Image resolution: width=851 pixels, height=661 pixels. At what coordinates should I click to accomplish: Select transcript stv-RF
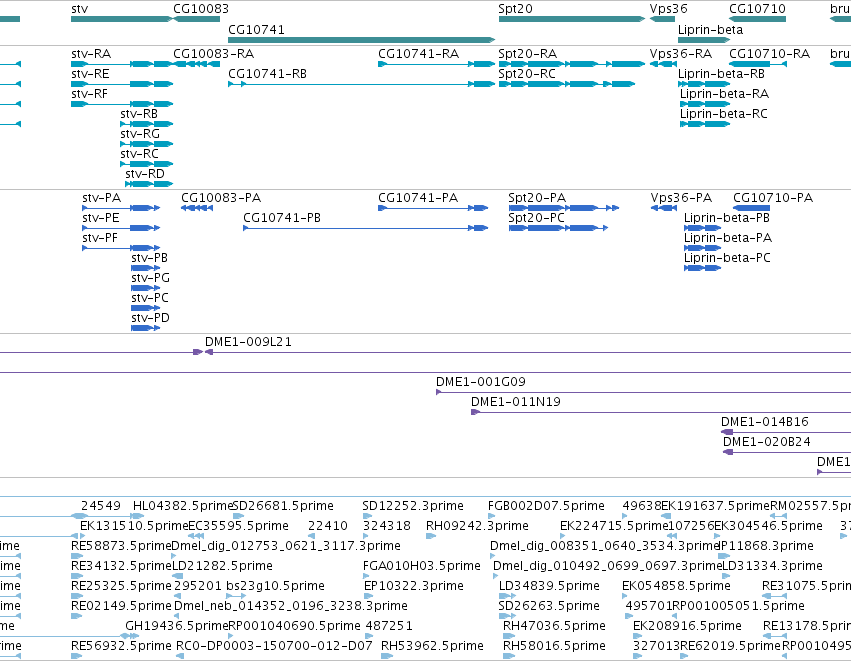pos(122,104)
